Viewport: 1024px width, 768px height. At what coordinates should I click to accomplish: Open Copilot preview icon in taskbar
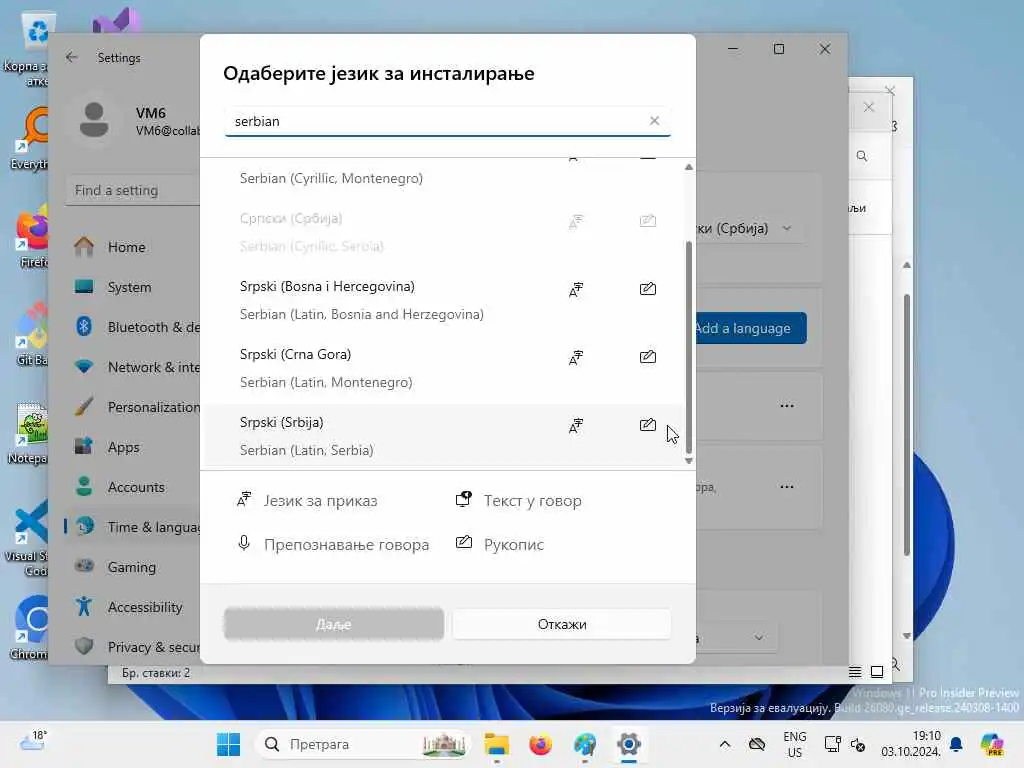(992, 744)
